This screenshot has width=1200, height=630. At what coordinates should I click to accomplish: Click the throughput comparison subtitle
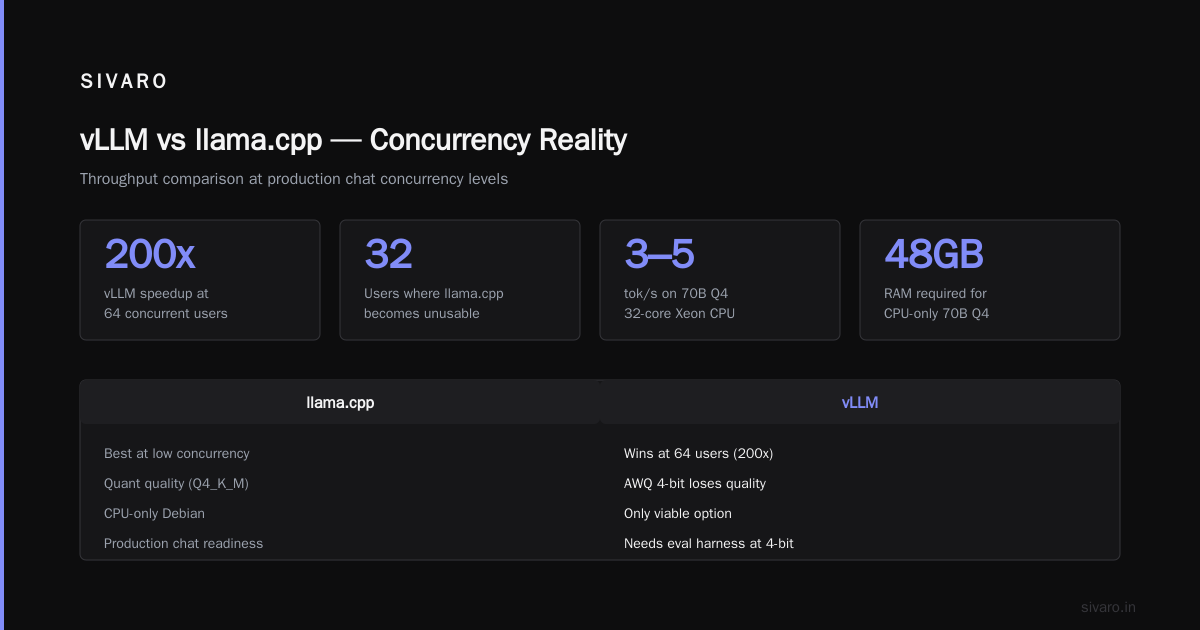294,179
